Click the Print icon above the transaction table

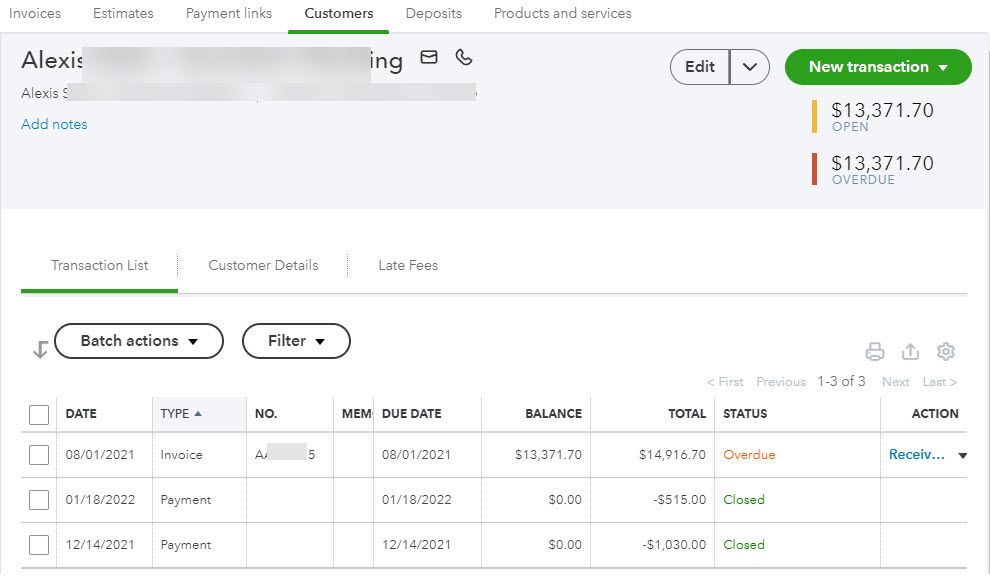(875, 351)
